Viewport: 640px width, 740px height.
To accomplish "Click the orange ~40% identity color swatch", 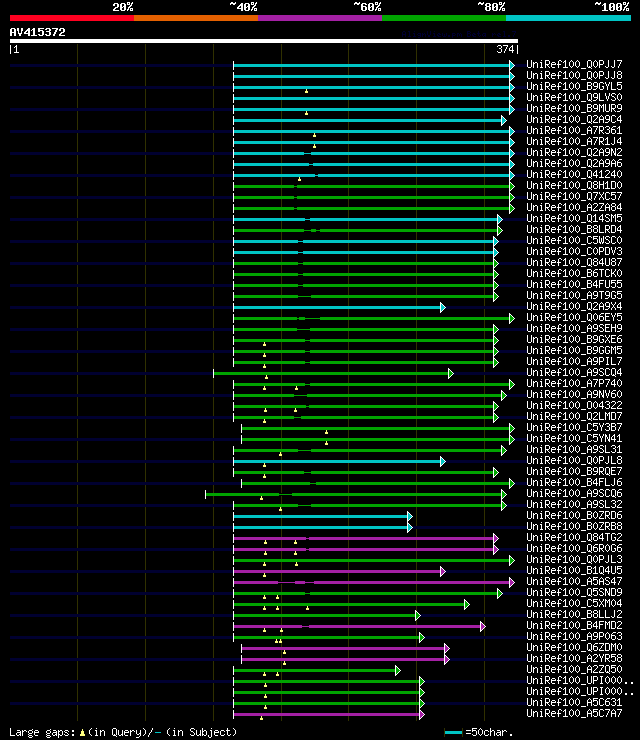I will click(x=196, y=18).
